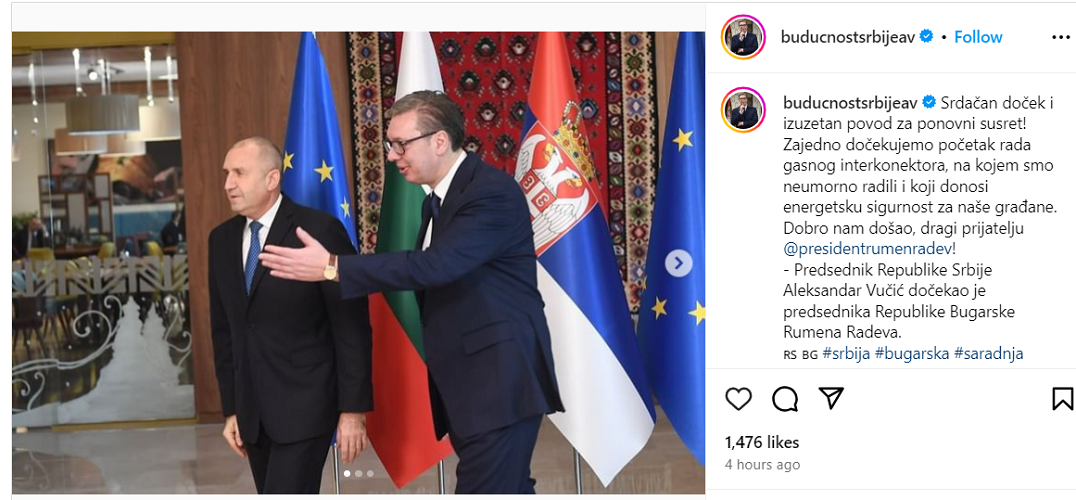
Task: Open the caption profile avatar
Action: point(743,109)
